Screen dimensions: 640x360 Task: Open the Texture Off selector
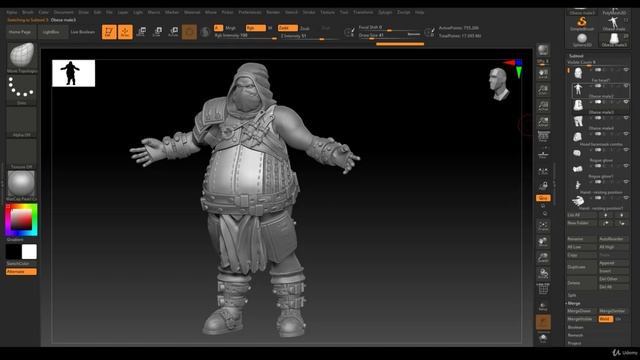click(x=22, y=154)
